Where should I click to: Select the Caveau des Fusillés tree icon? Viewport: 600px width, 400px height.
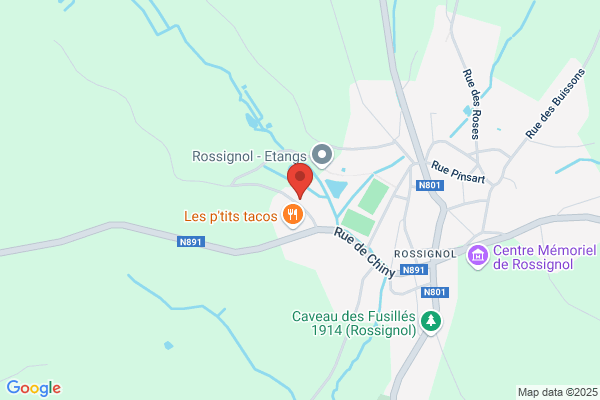coord(431,322)
